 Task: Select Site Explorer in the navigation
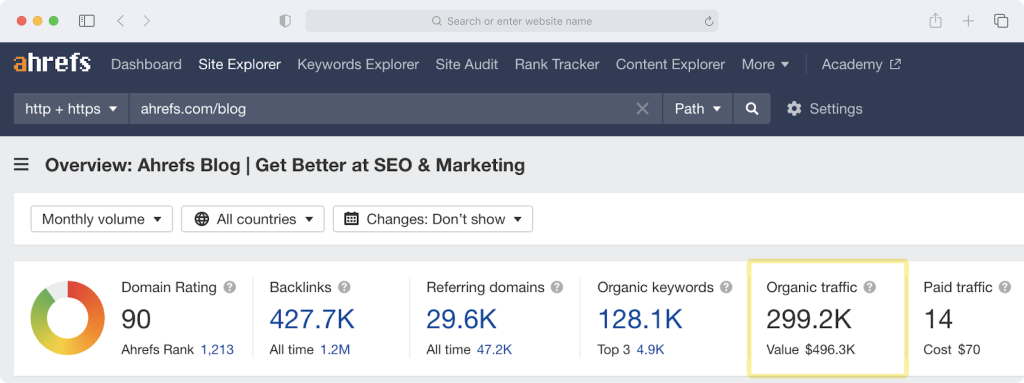pyautogui.click(x=240, y=64)
